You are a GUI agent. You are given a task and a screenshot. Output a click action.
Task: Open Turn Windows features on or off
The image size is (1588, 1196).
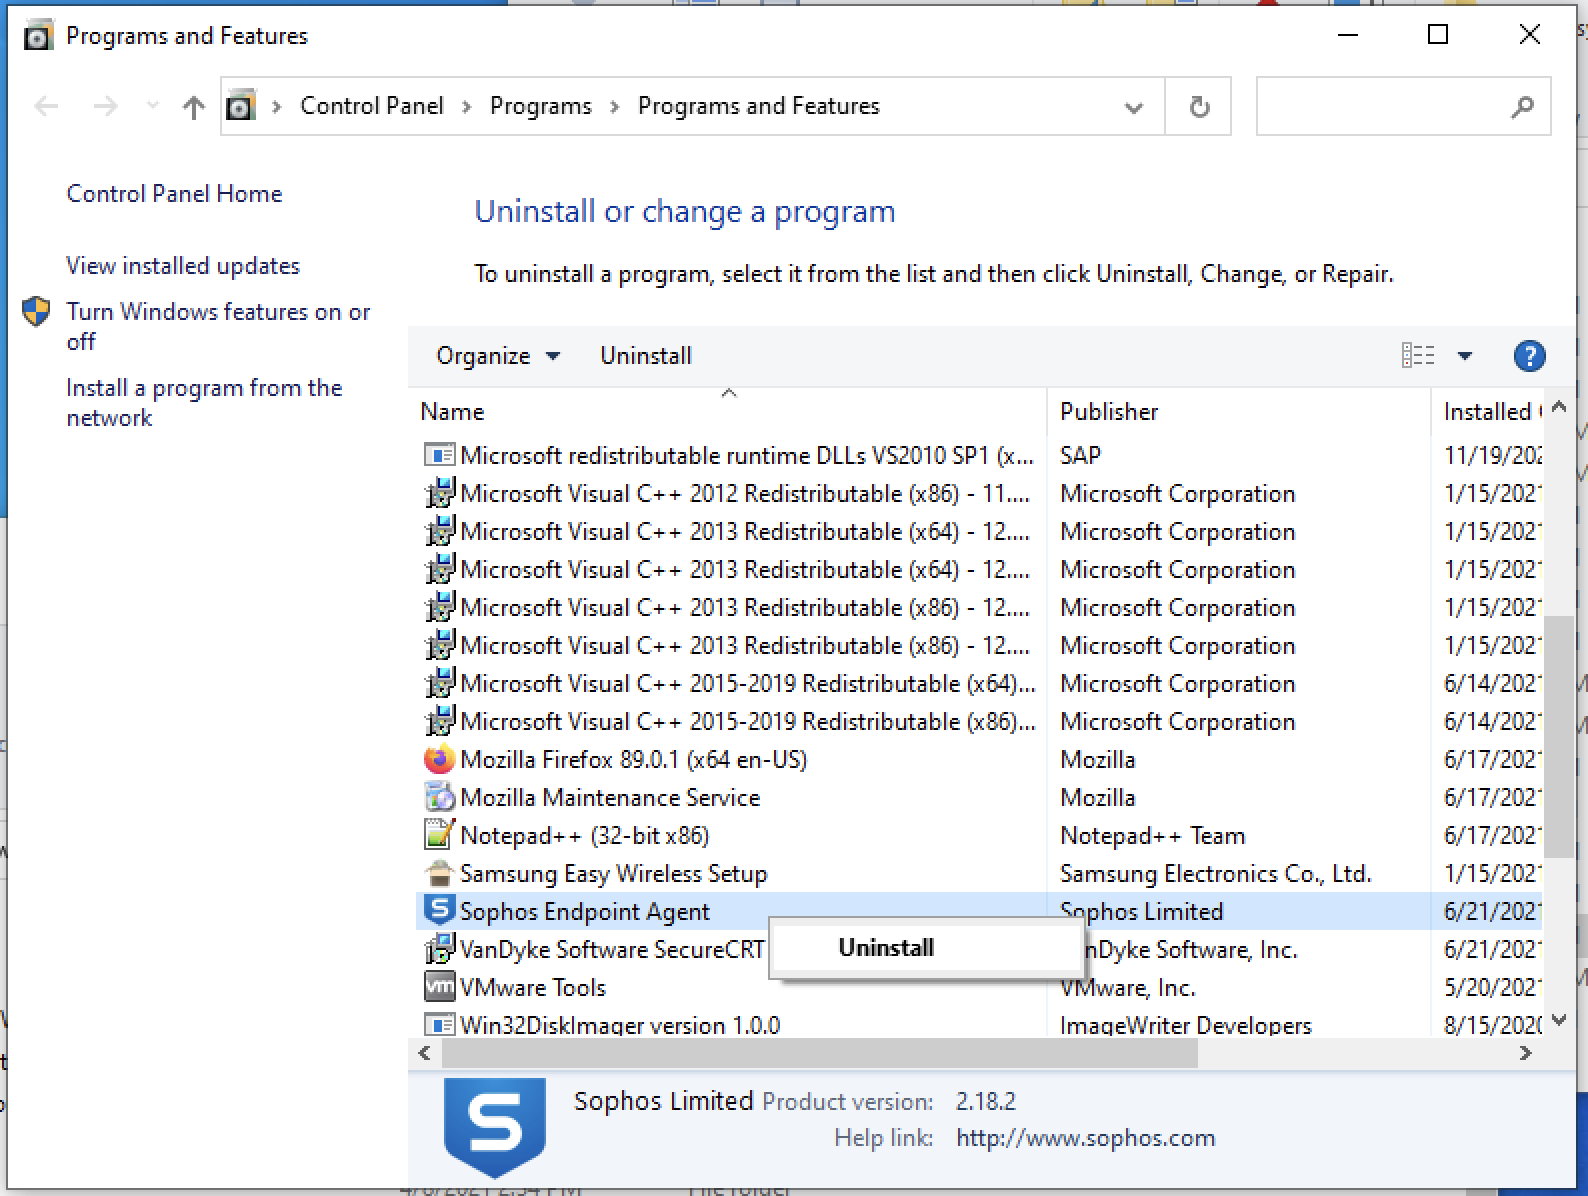coord(218,327)
